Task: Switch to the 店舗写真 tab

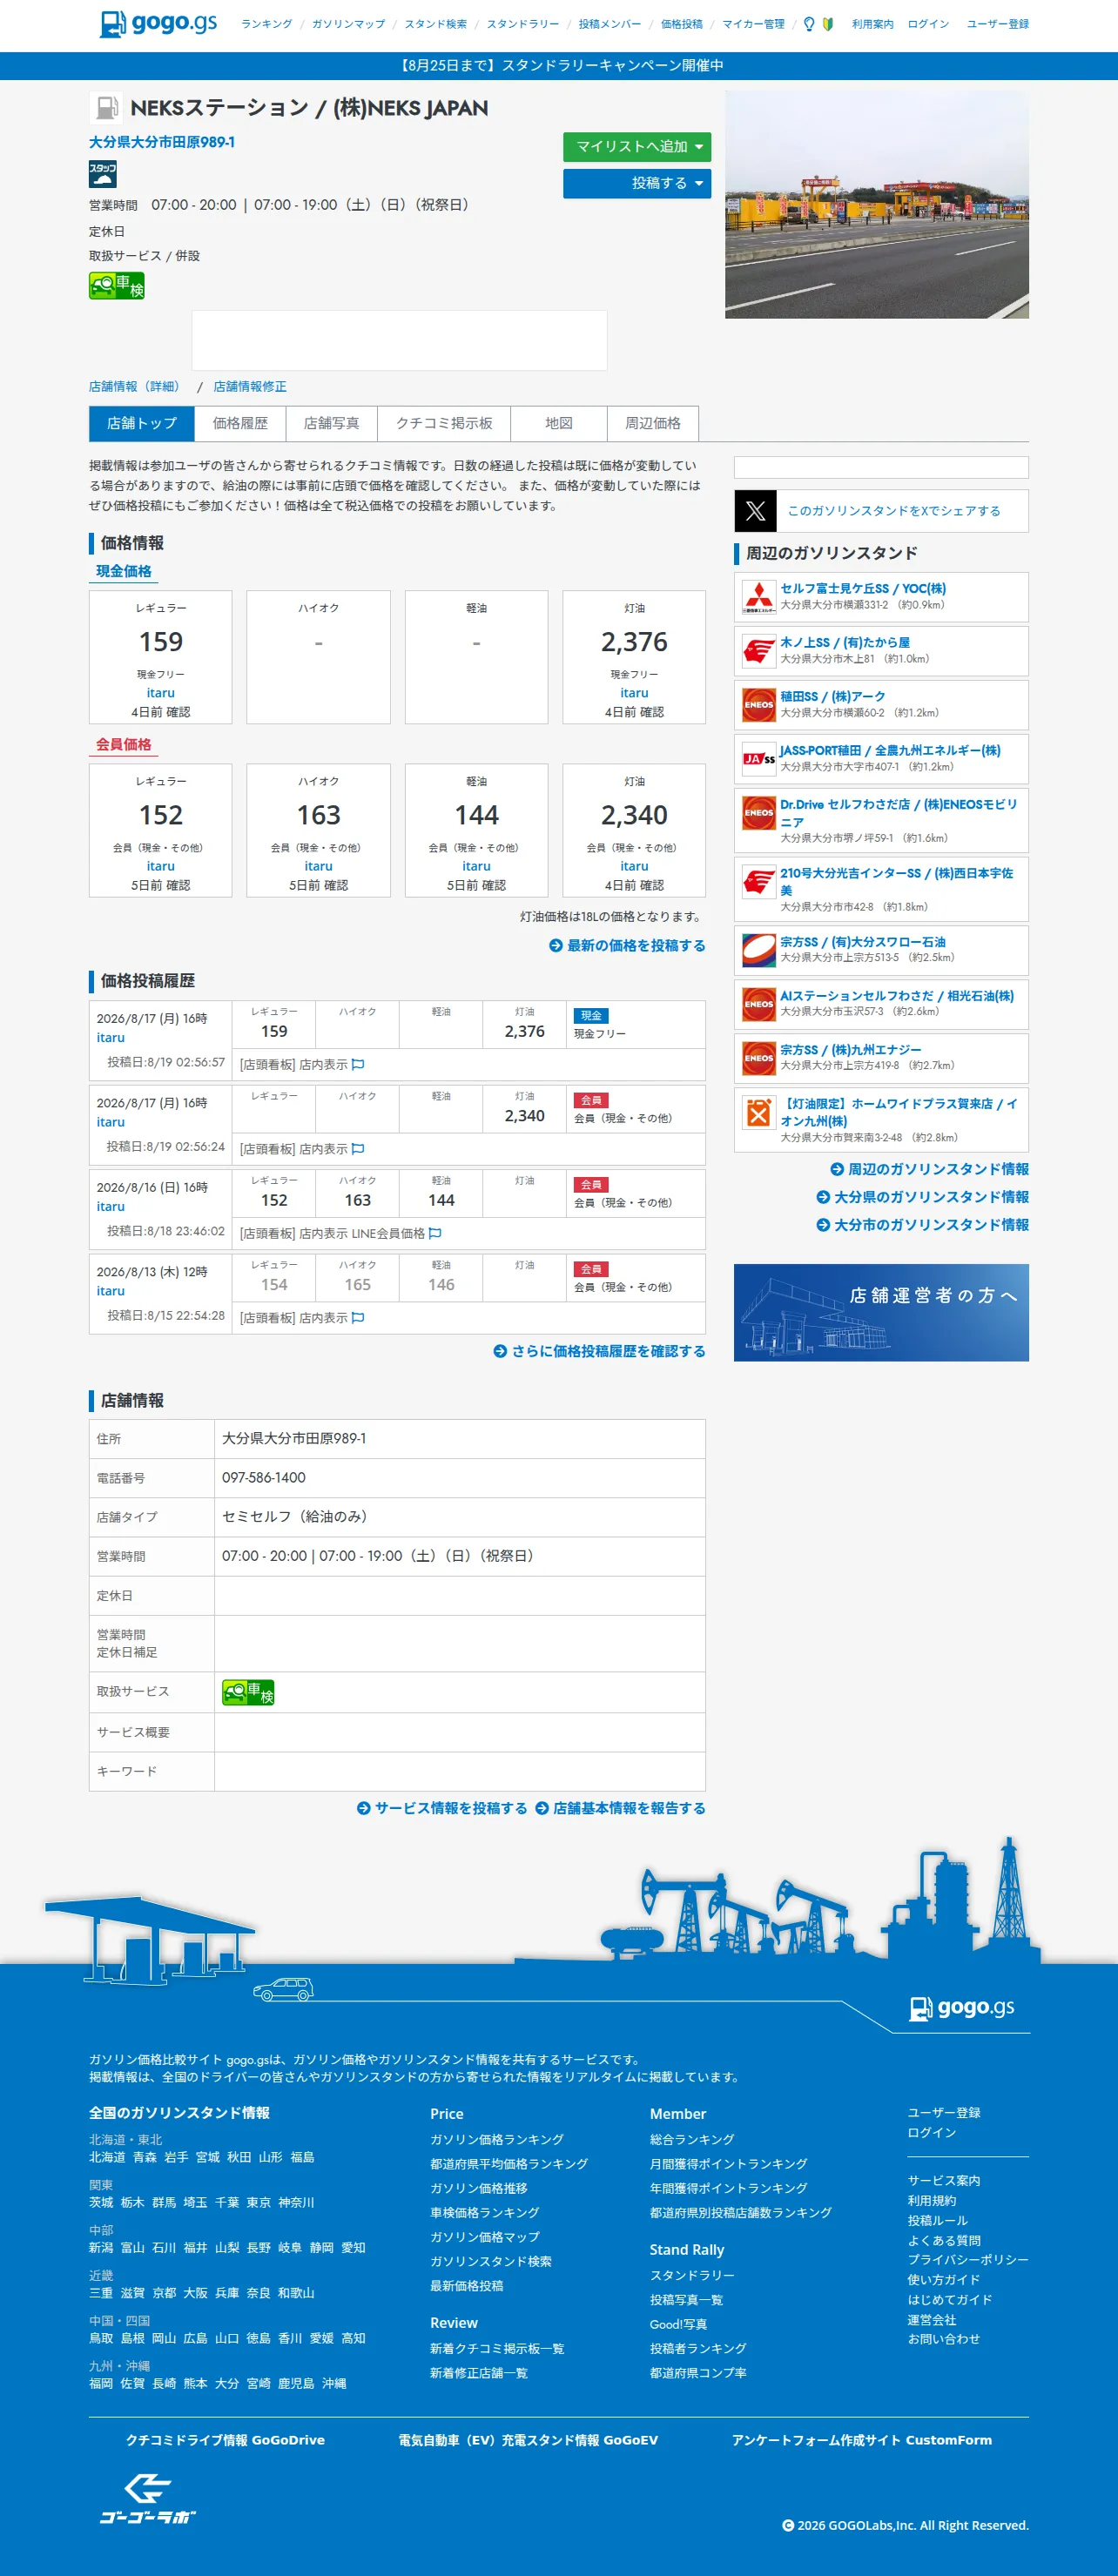Action: (332, 424)
